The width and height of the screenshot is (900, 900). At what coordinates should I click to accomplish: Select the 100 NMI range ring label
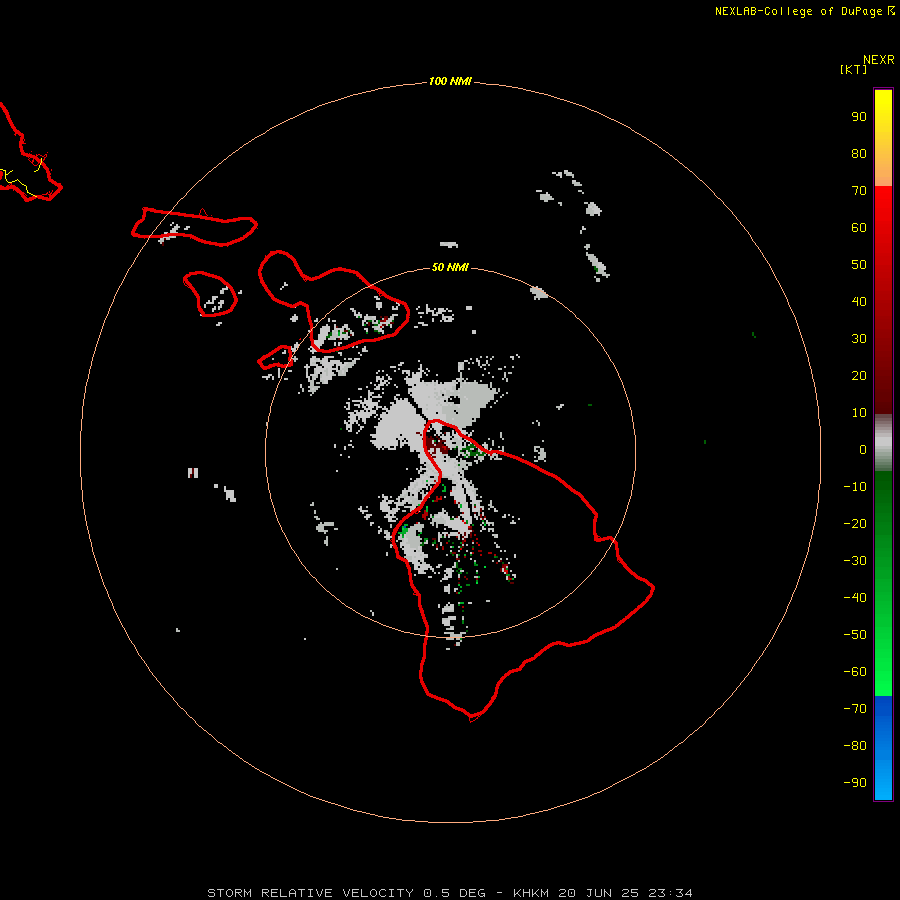pyautogui.click(x=450, y=82)
